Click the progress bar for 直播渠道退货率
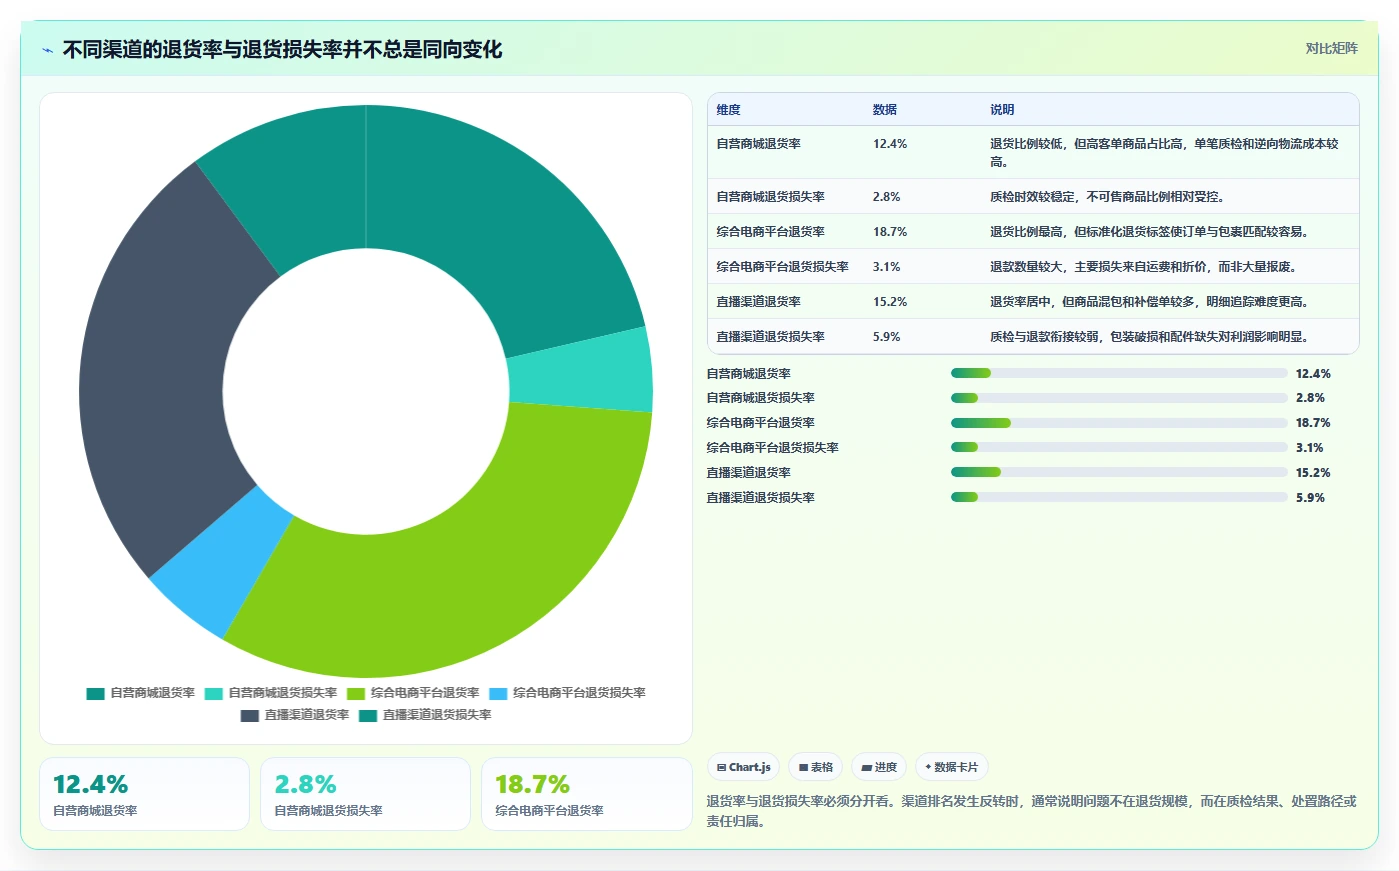 1119,472
